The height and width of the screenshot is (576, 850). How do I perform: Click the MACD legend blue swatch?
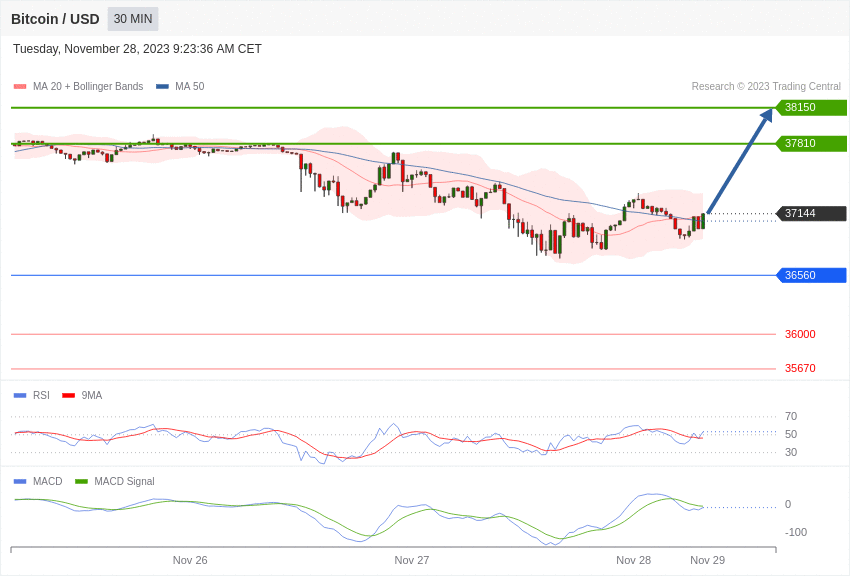[x=20, y=481]
